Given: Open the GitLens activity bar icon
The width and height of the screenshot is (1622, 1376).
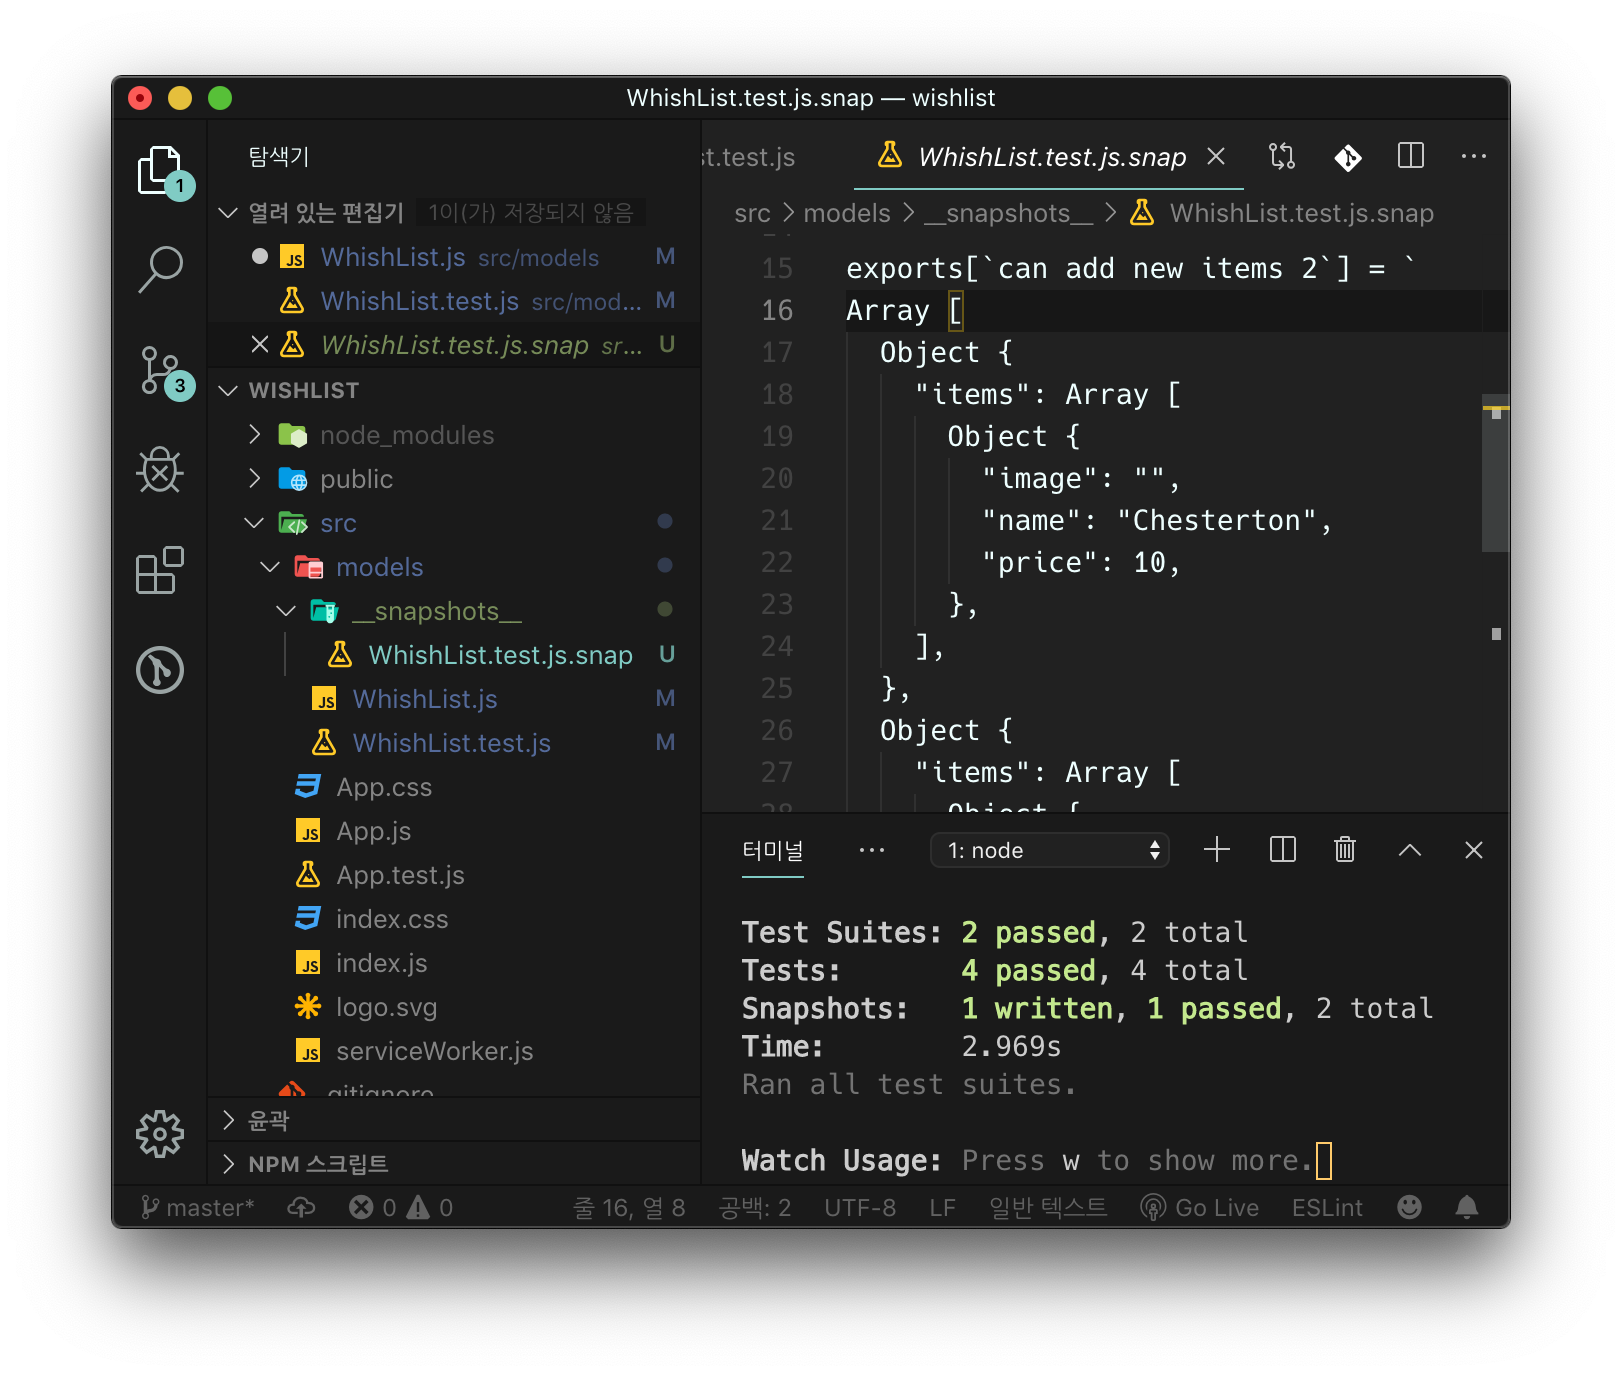Looking at the screenshot, I should pyautogui.click(x=160, y=670).
